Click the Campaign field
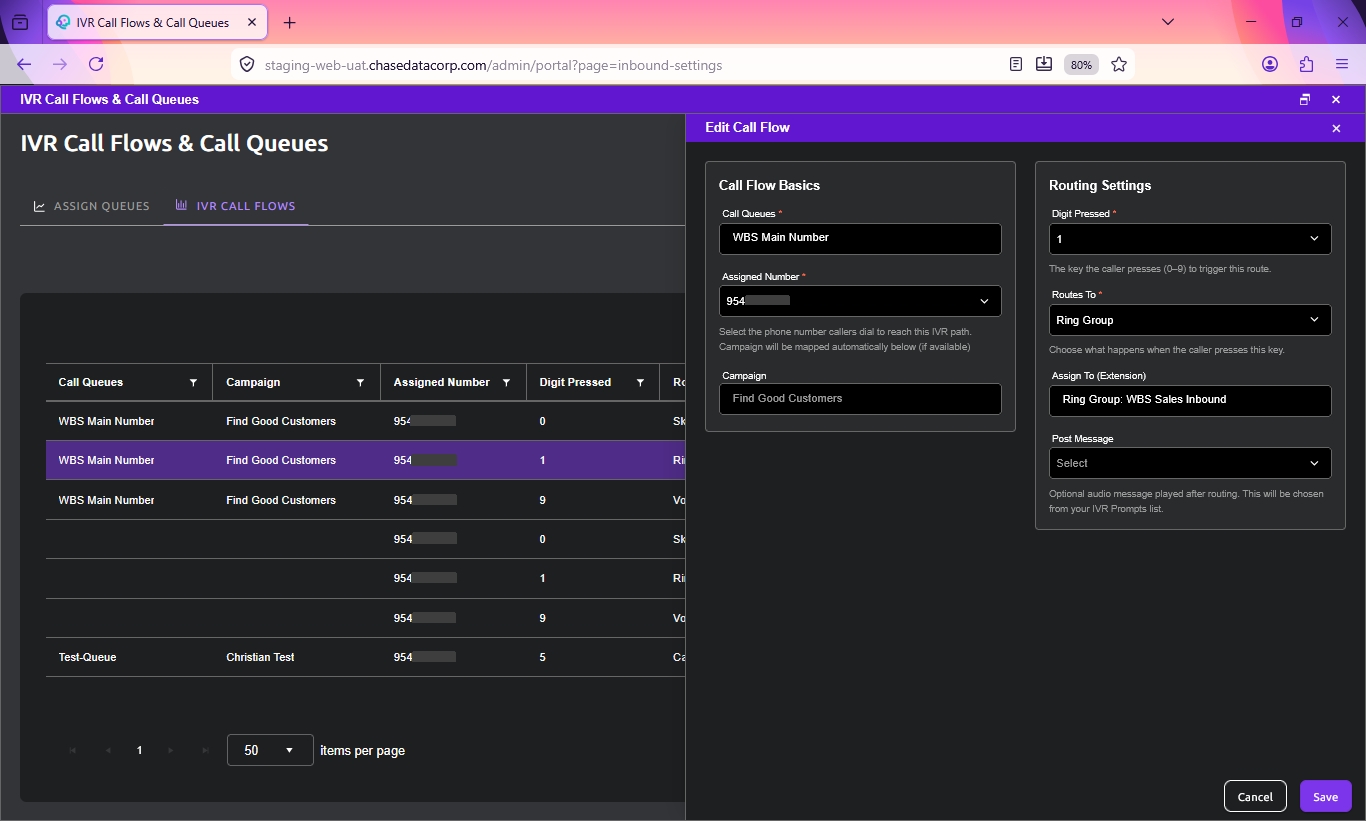Viewport: 1366px width, 821px height. 860,398
